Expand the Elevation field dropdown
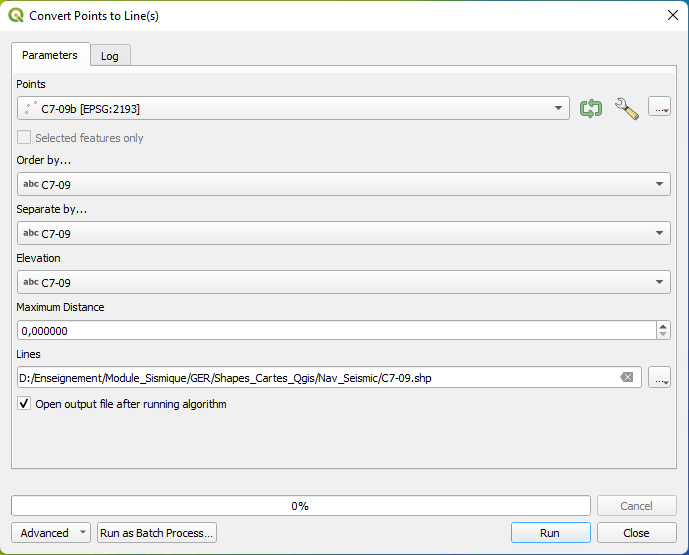The height and width of the screenshot is (555, 689). click(x=660, y=282)
